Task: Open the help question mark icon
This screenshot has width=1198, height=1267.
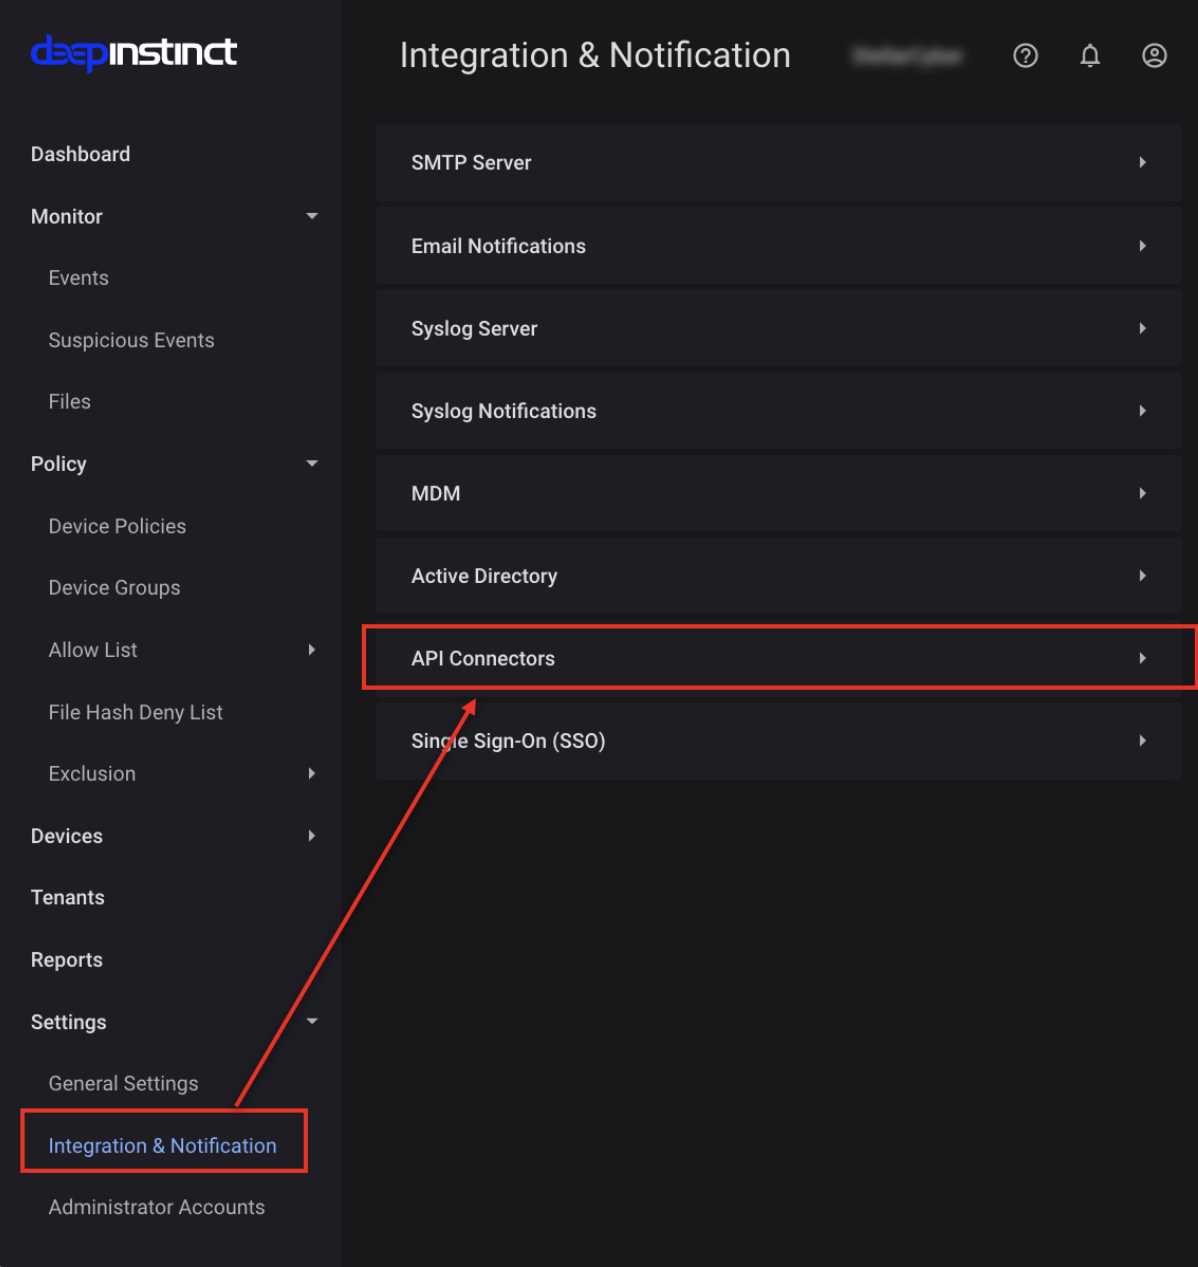Action: [1025, 56]
